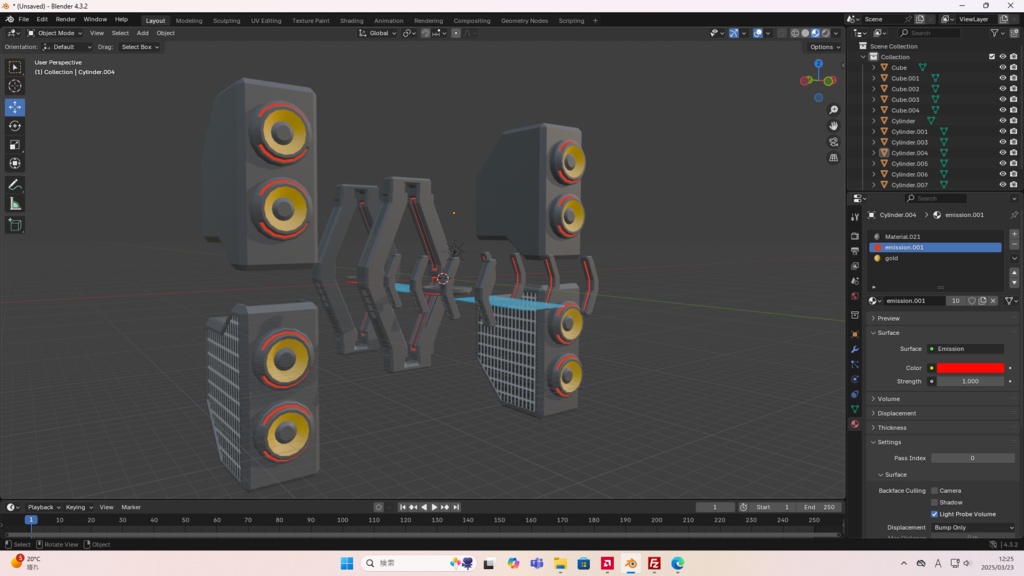The image size is (1024, 576).
Task: Click the viewport zoom magnifier icon
Action: pyautogui.click(x=833, y=110)
